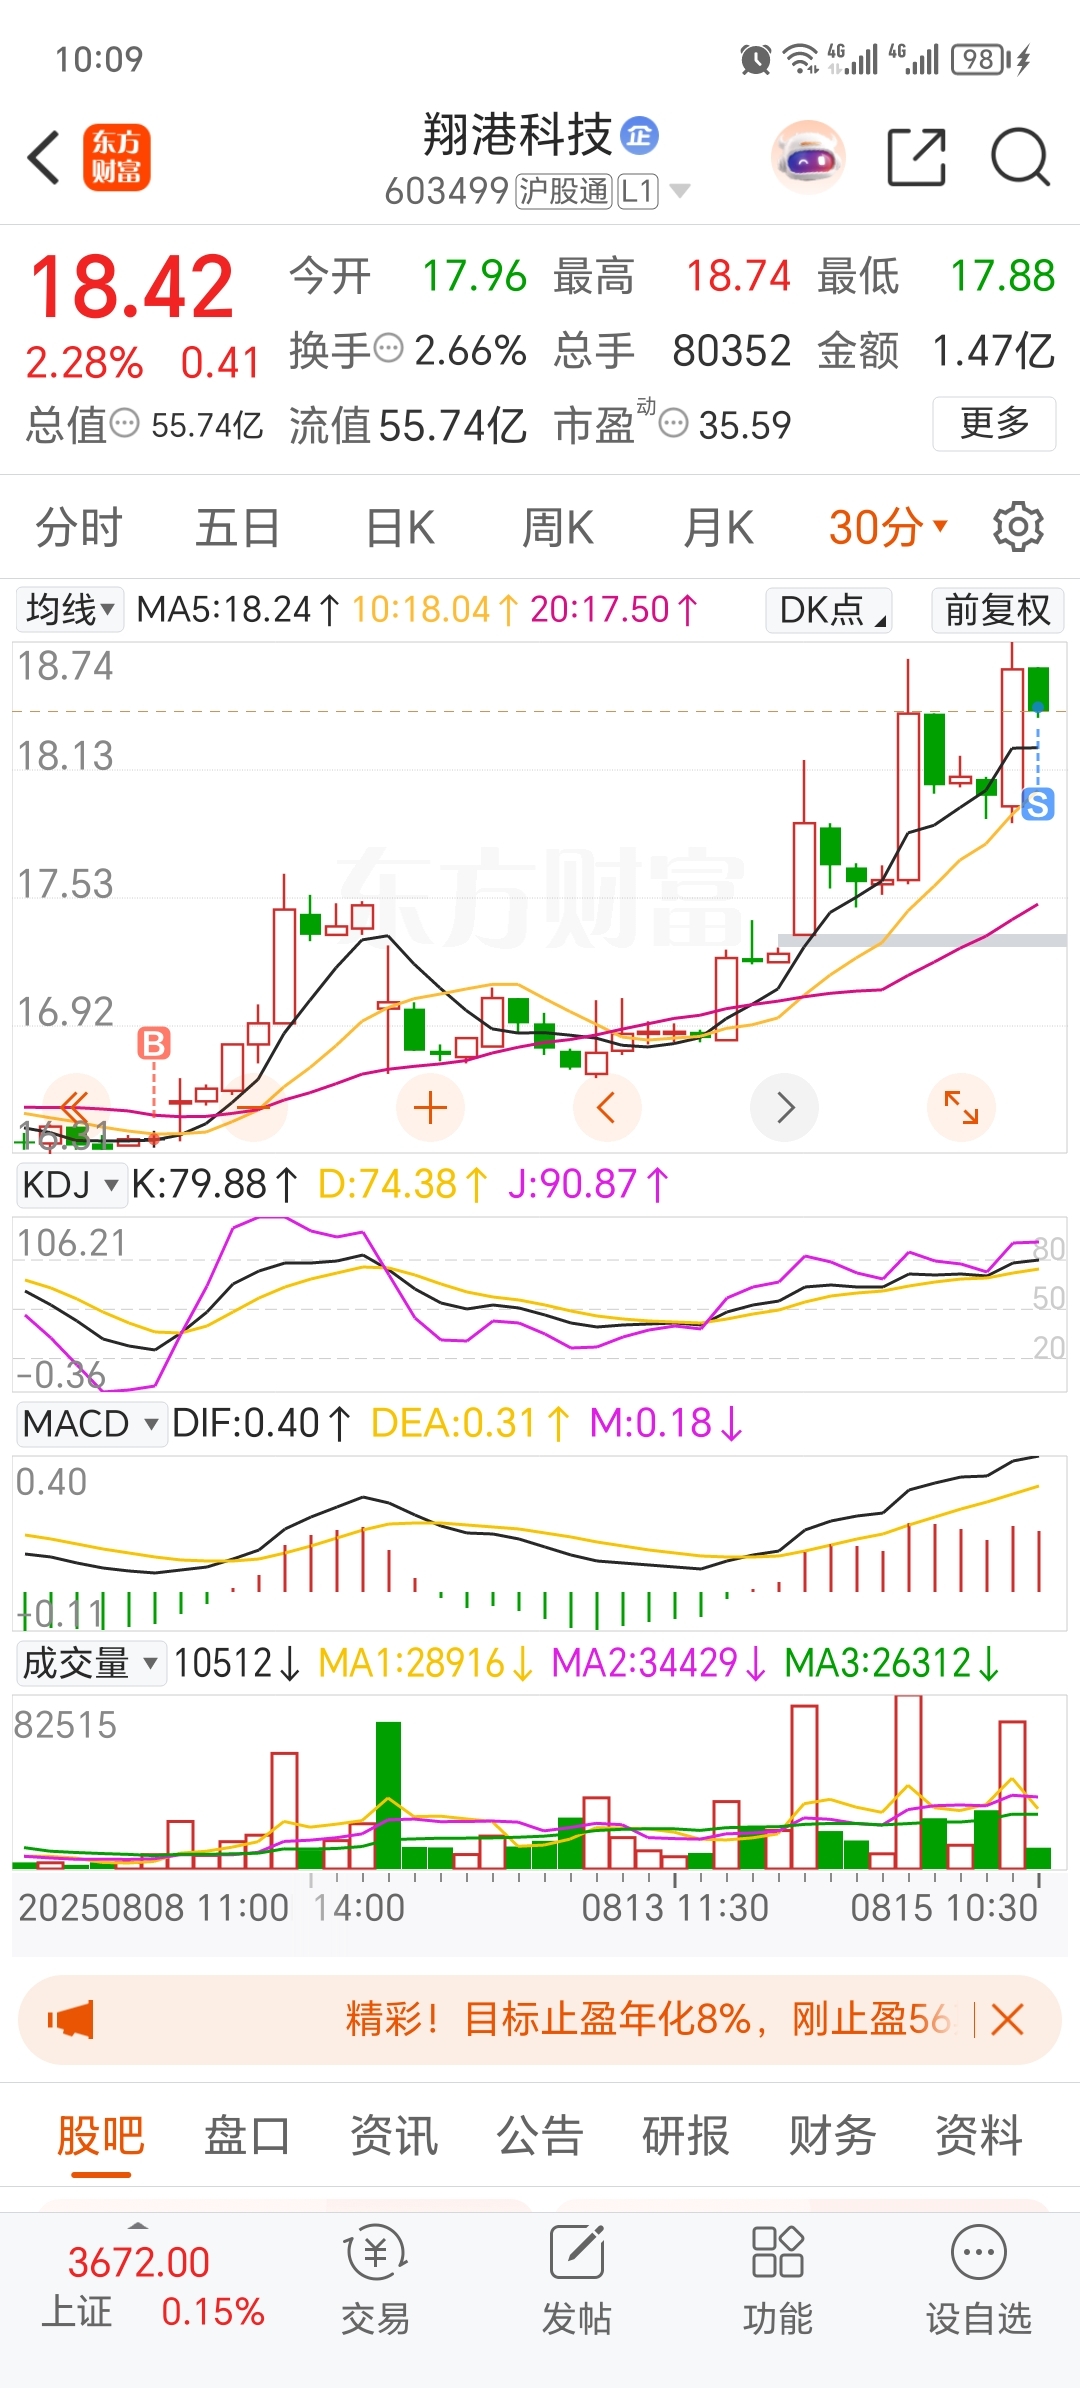Switch to 周K chart tab
Image resolution: width=1080 pixels, height=2388 pixels.
(558, 527)
